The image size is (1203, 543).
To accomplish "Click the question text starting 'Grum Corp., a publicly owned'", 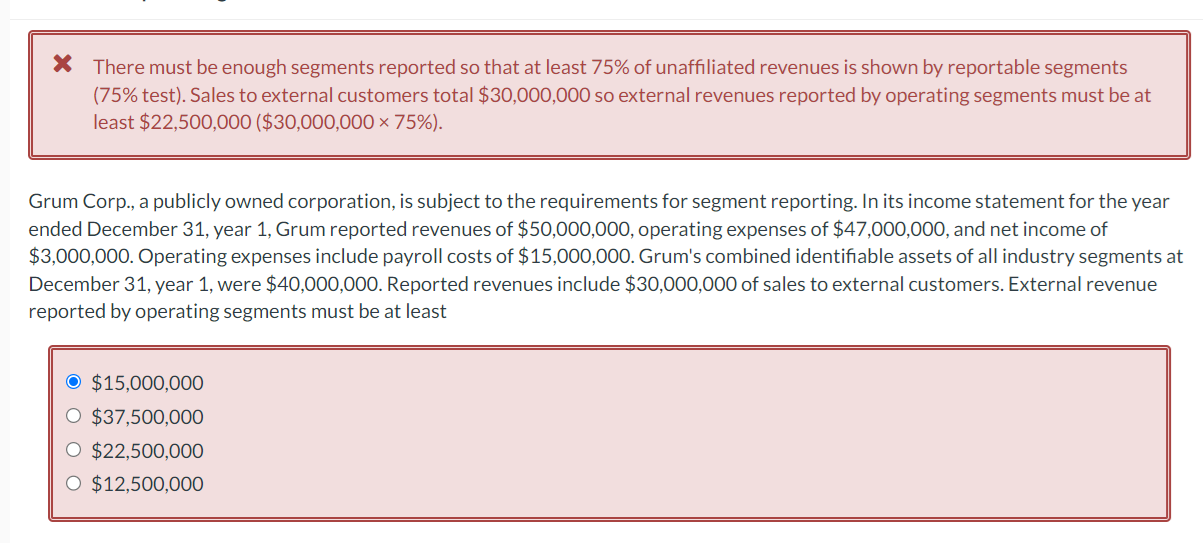I will [x=605, y=256].
